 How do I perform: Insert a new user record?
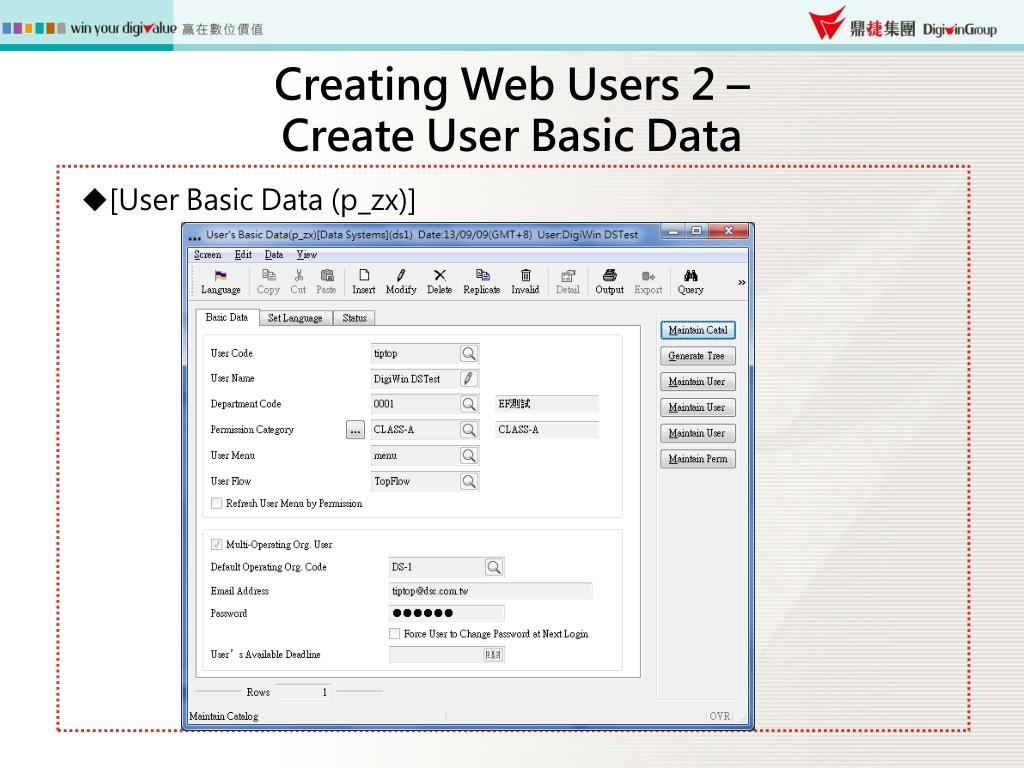(x=364, y=282)
